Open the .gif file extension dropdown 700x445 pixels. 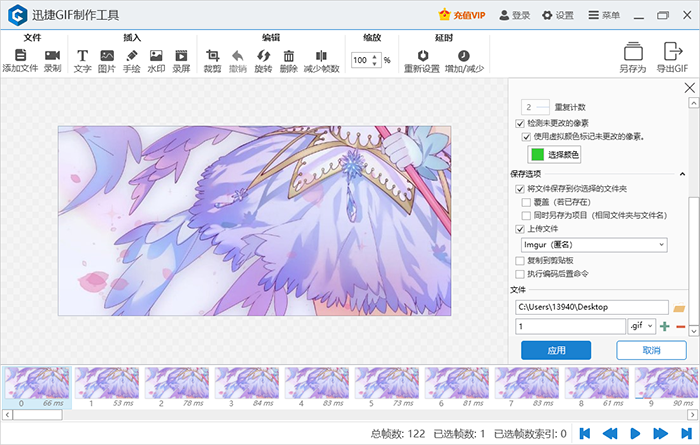point(641,326)
